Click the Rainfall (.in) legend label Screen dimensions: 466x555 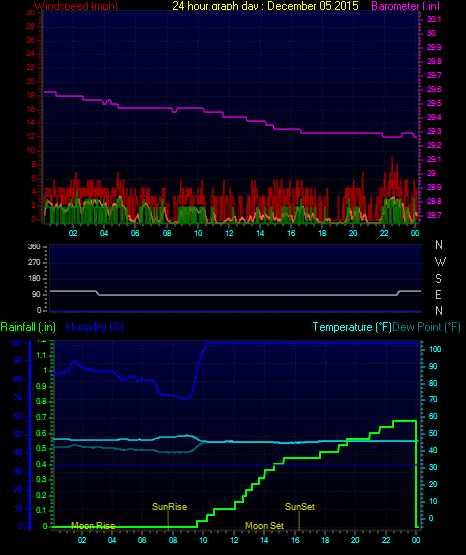pos(28,327)
